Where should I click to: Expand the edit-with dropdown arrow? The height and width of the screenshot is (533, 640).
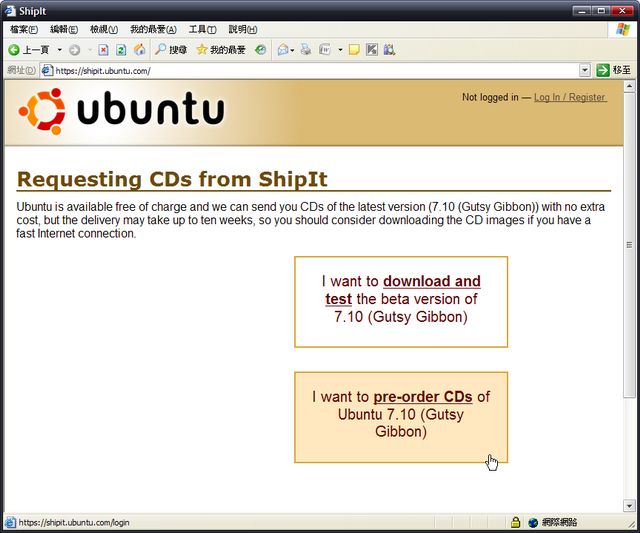(x=340, y=50)
